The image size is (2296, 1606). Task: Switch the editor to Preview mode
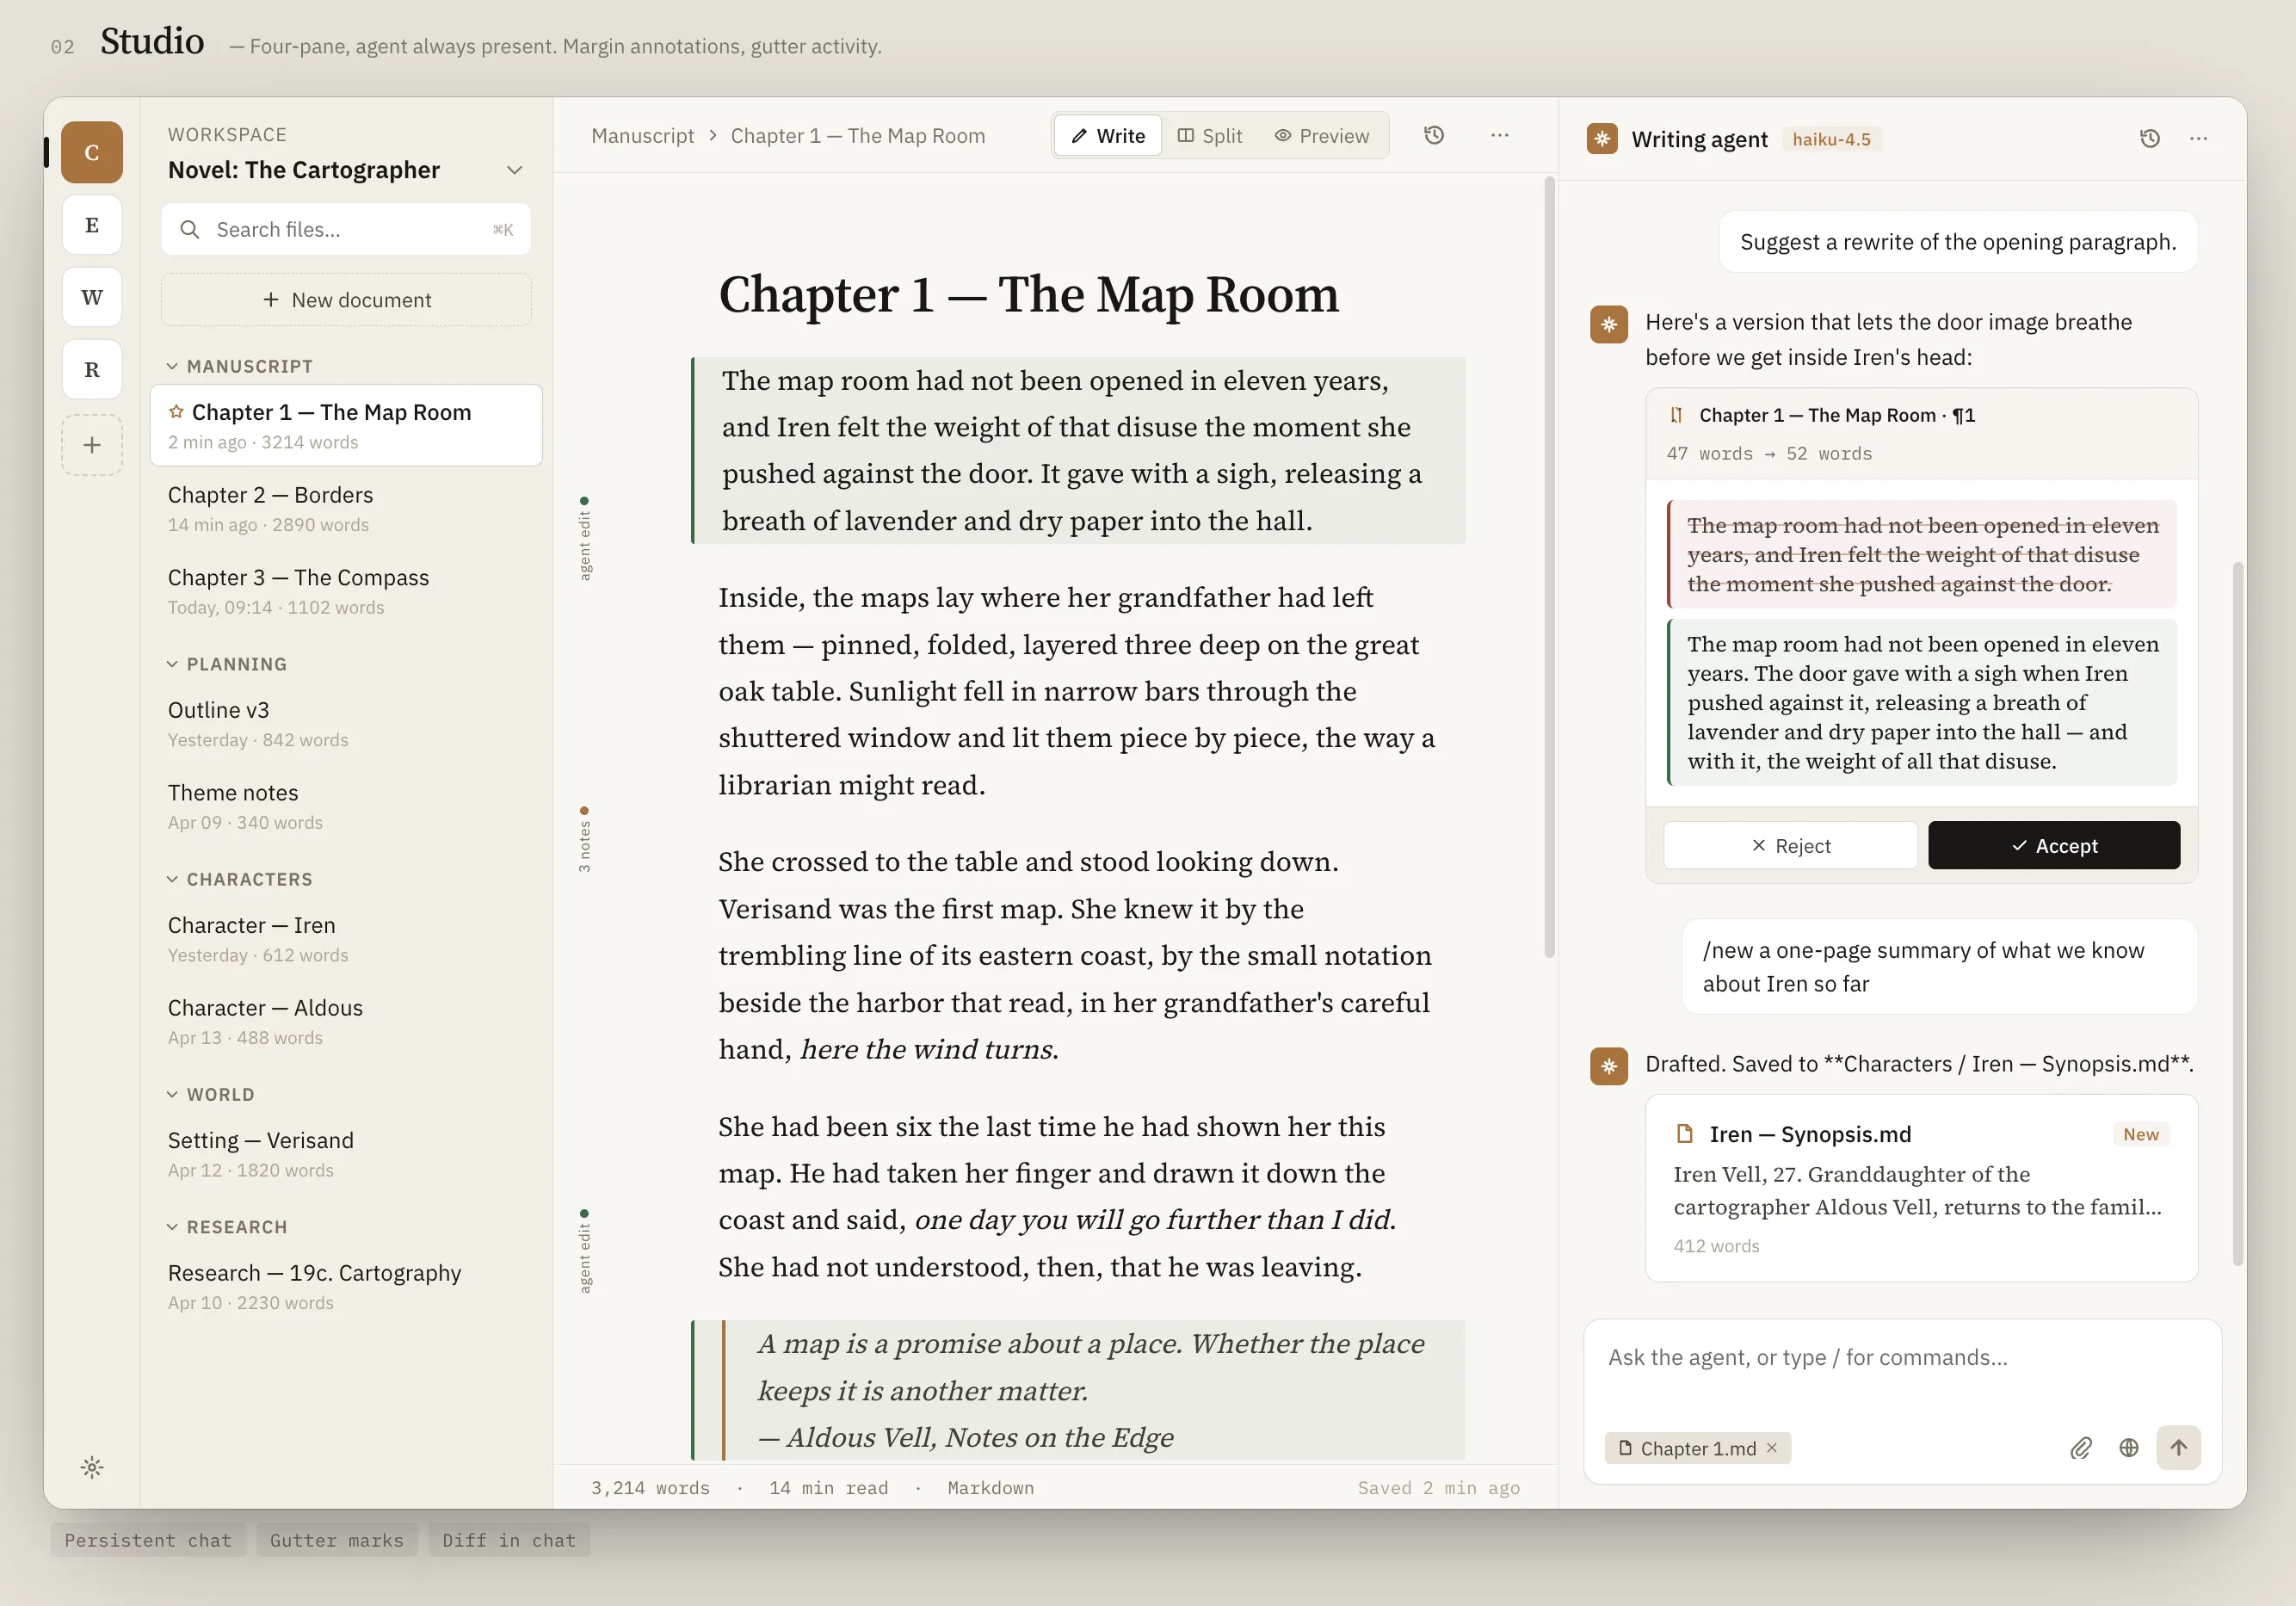(x=1321, y=136)
